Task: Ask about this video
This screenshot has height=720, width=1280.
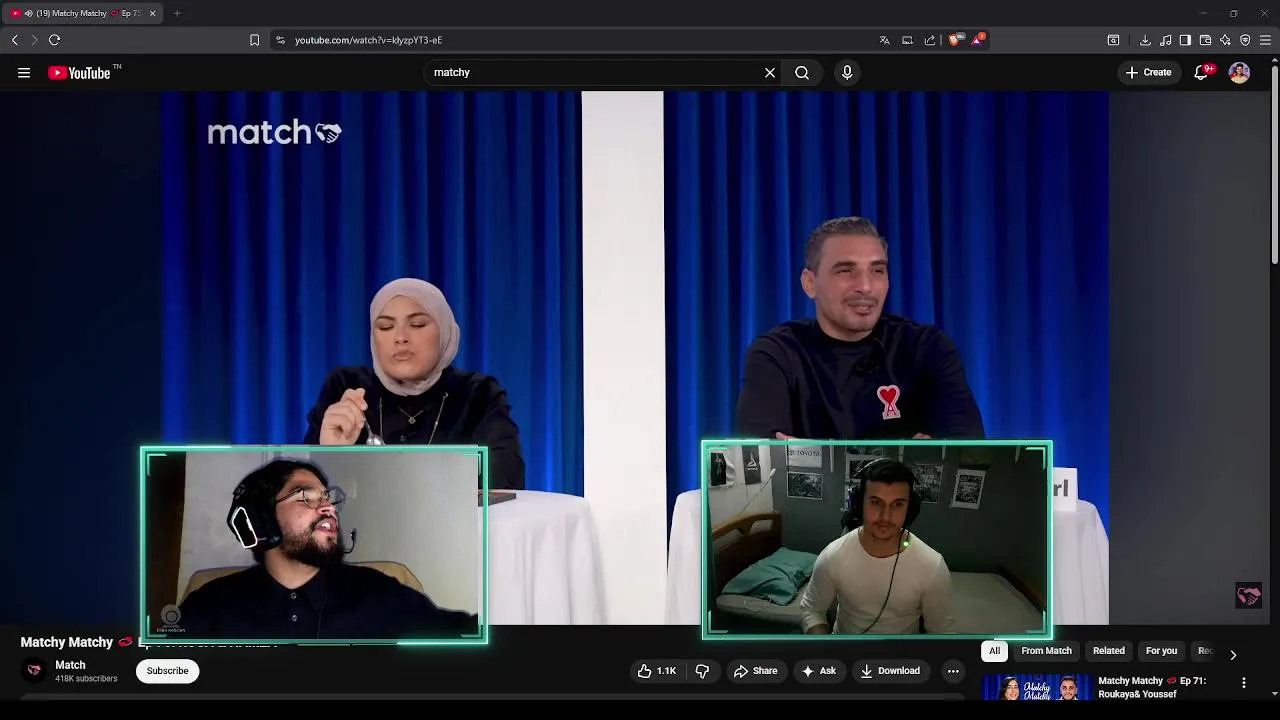Action: click(818, 671)
